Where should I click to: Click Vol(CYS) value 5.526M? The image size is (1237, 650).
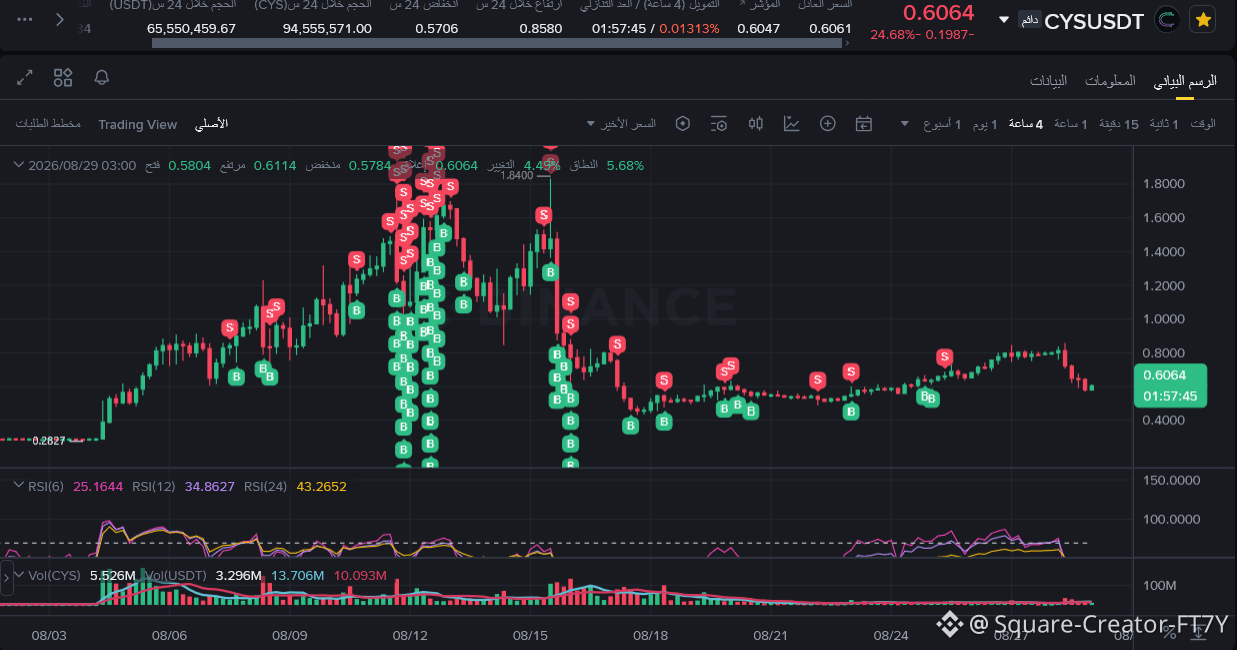112,576
